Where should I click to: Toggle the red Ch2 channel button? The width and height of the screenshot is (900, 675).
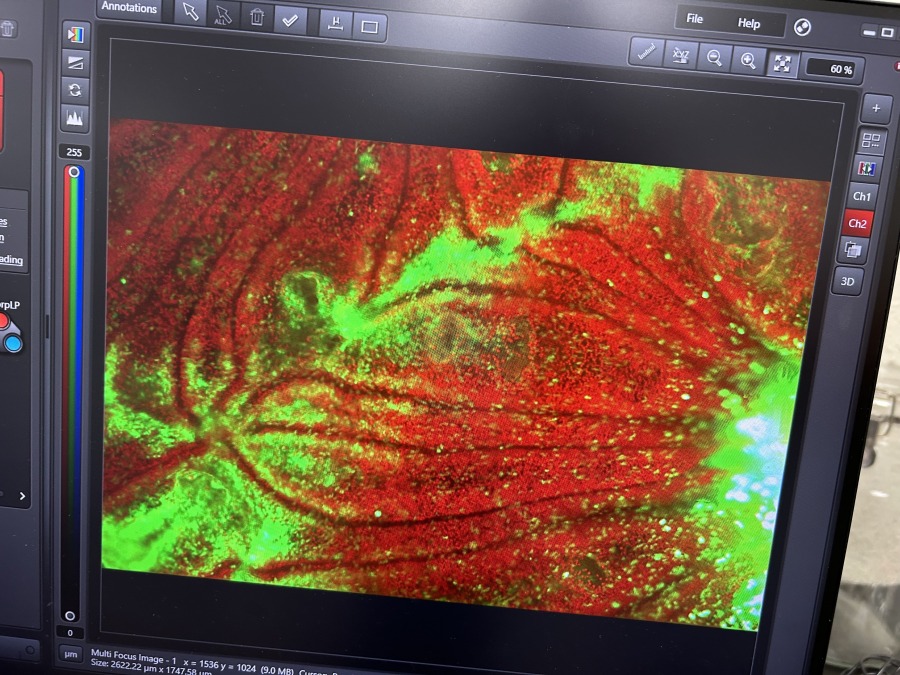(858, 223)
